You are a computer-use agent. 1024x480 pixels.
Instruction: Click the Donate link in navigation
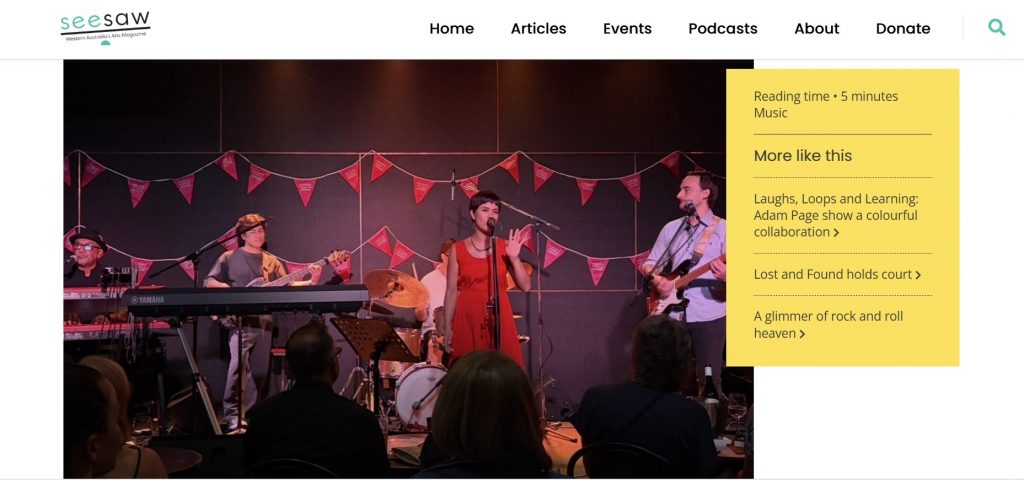(x=903, y=29)
